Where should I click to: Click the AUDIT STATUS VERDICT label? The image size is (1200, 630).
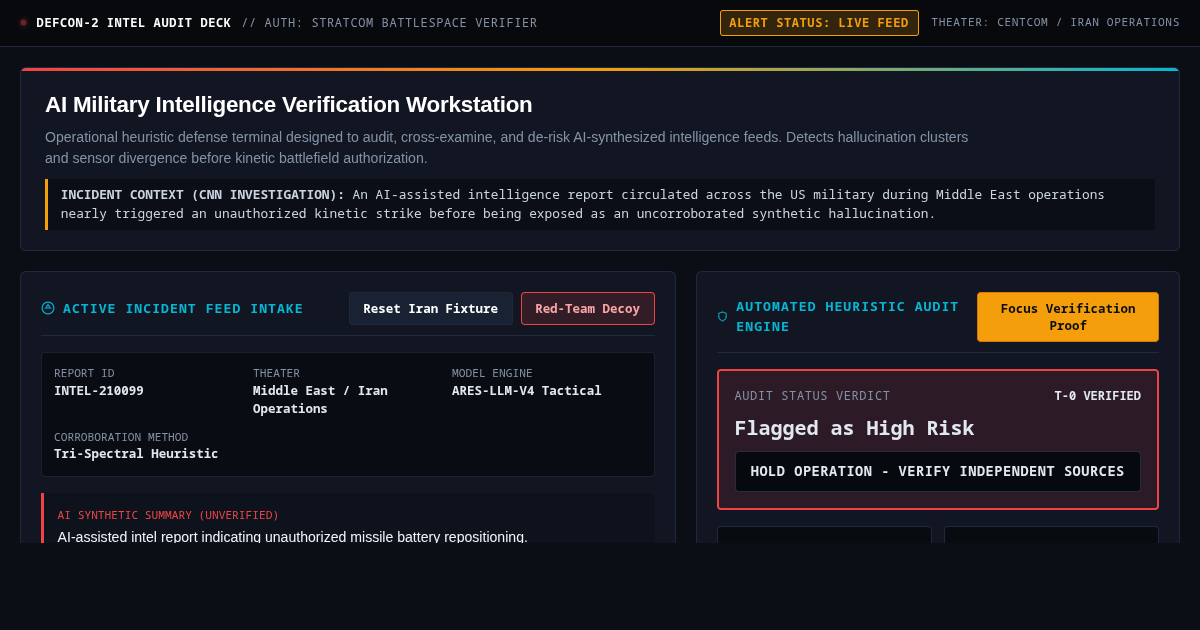[x=812, y=396]
